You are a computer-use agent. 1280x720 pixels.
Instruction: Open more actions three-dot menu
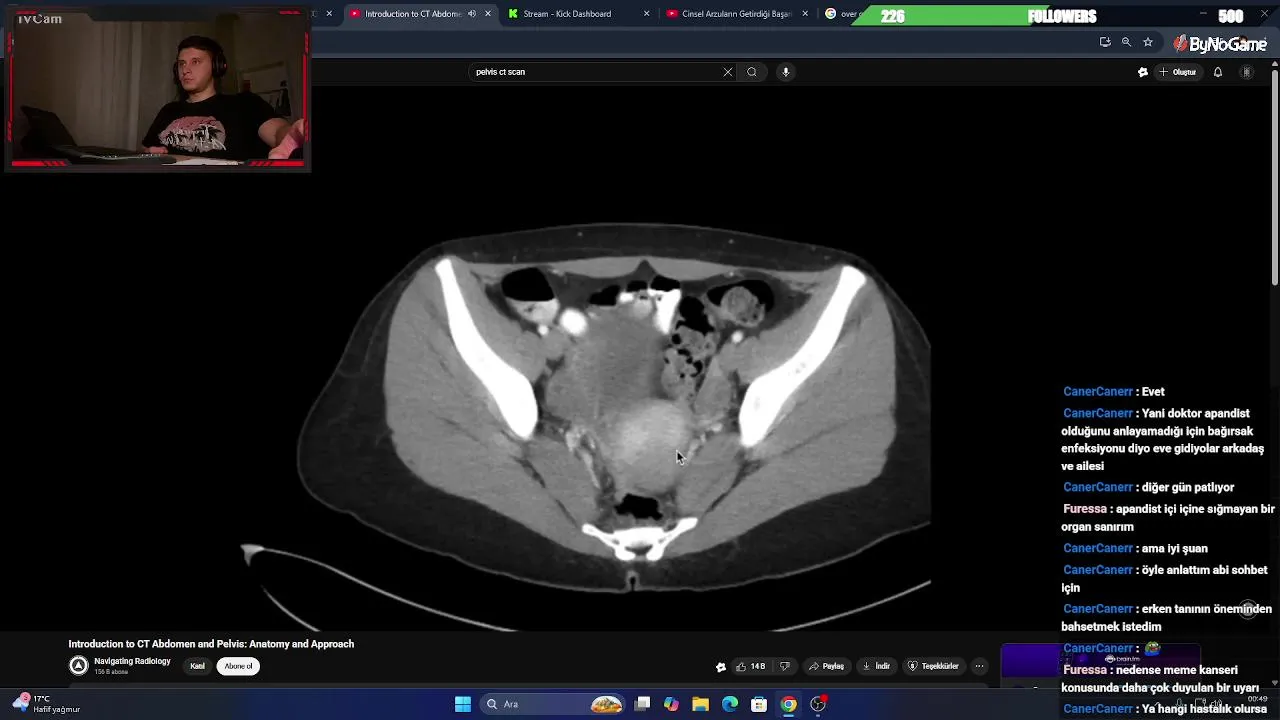pyautogui.click(x=979, y=666)
